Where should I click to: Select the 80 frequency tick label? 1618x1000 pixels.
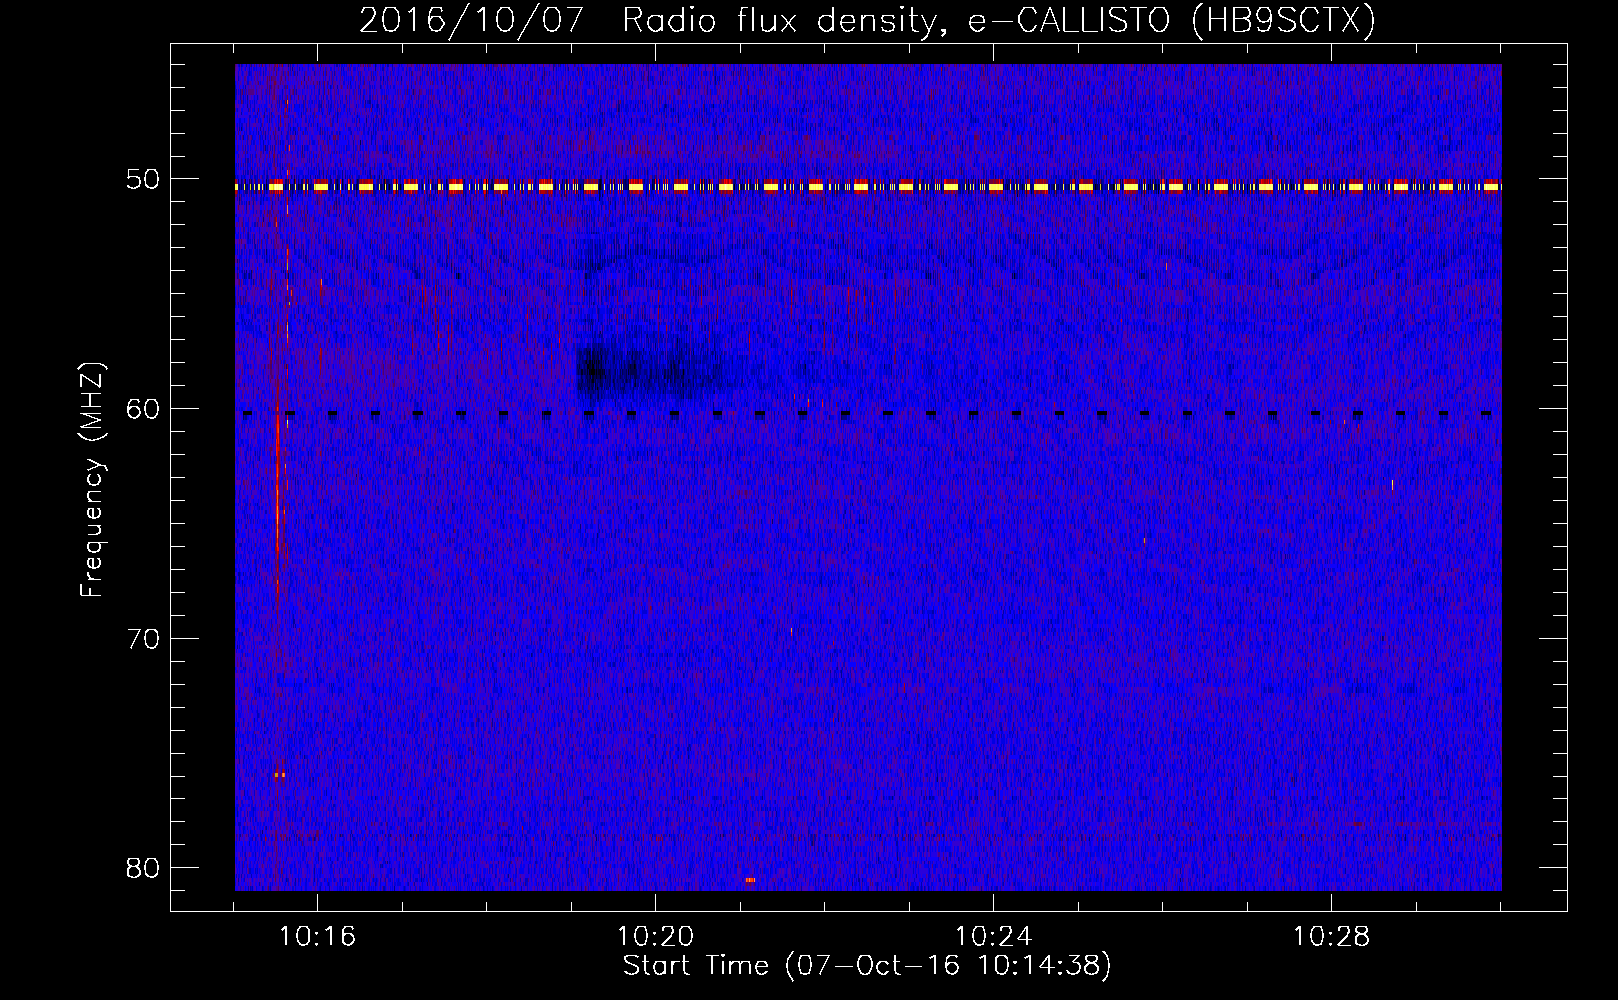[144, 867]
